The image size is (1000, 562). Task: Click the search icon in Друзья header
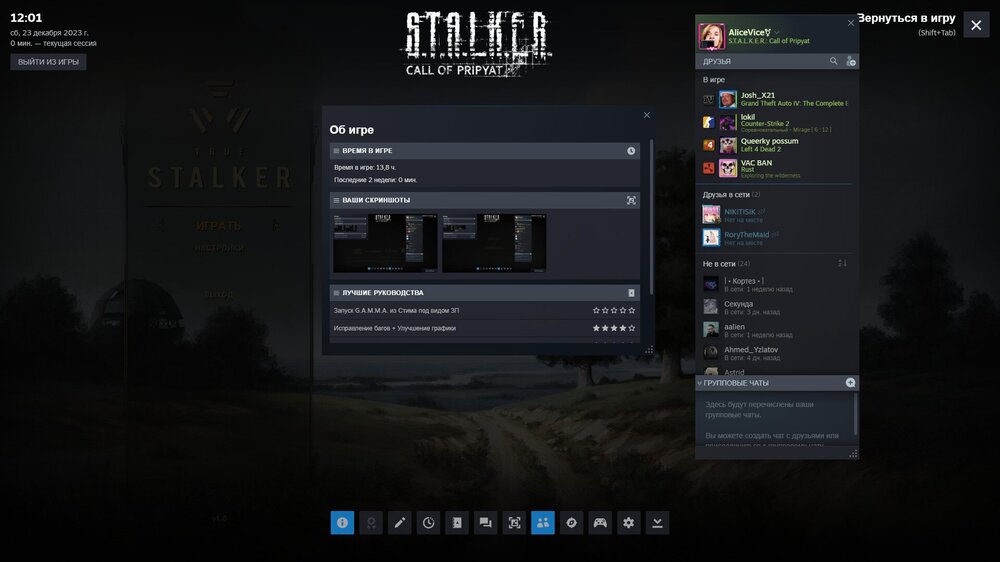pyautogui.click(x=834, y=61)
